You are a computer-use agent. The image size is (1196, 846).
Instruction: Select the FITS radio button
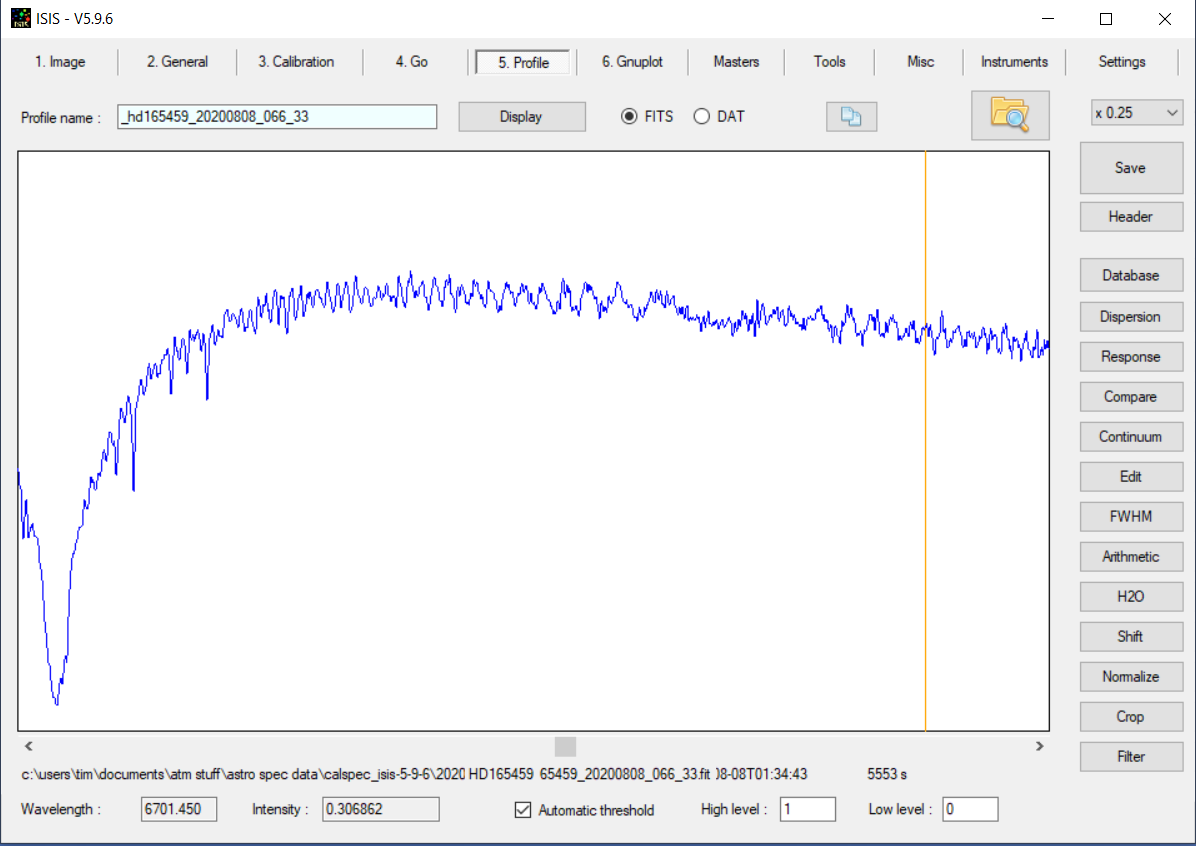tap(629, 116)
